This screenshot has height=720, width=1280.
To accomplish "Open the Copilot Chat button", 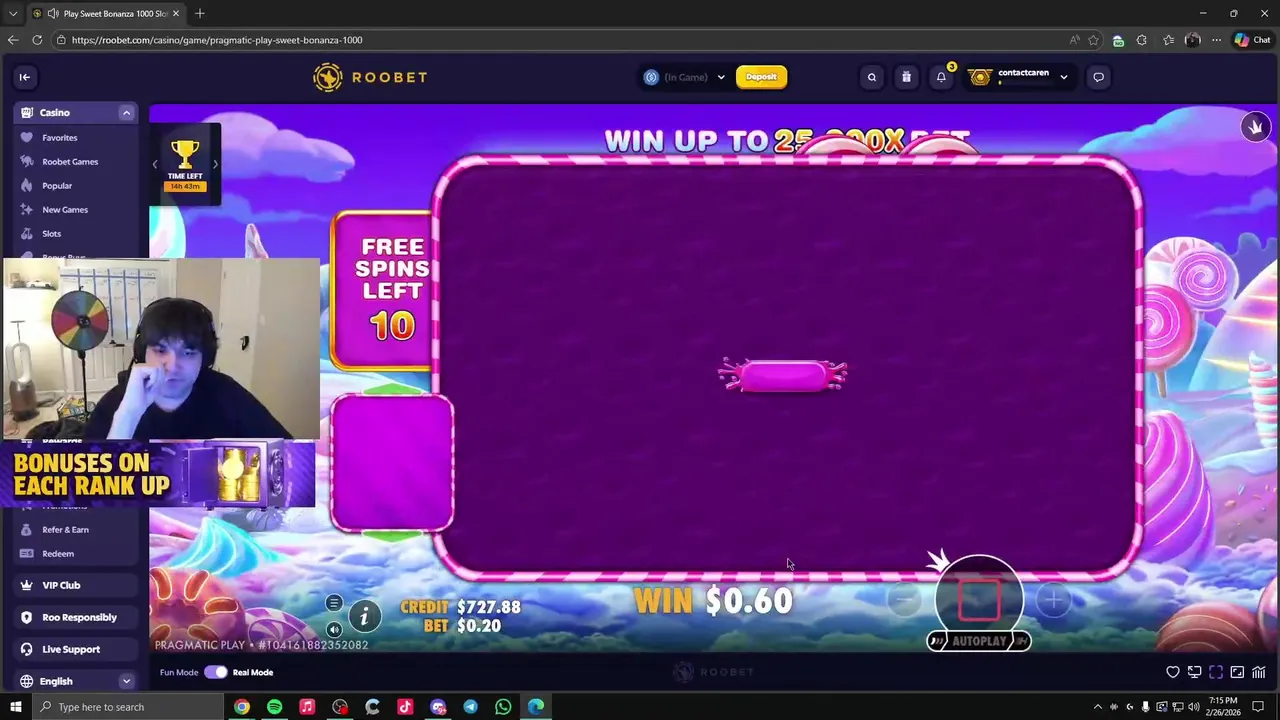I will 1252,40.
